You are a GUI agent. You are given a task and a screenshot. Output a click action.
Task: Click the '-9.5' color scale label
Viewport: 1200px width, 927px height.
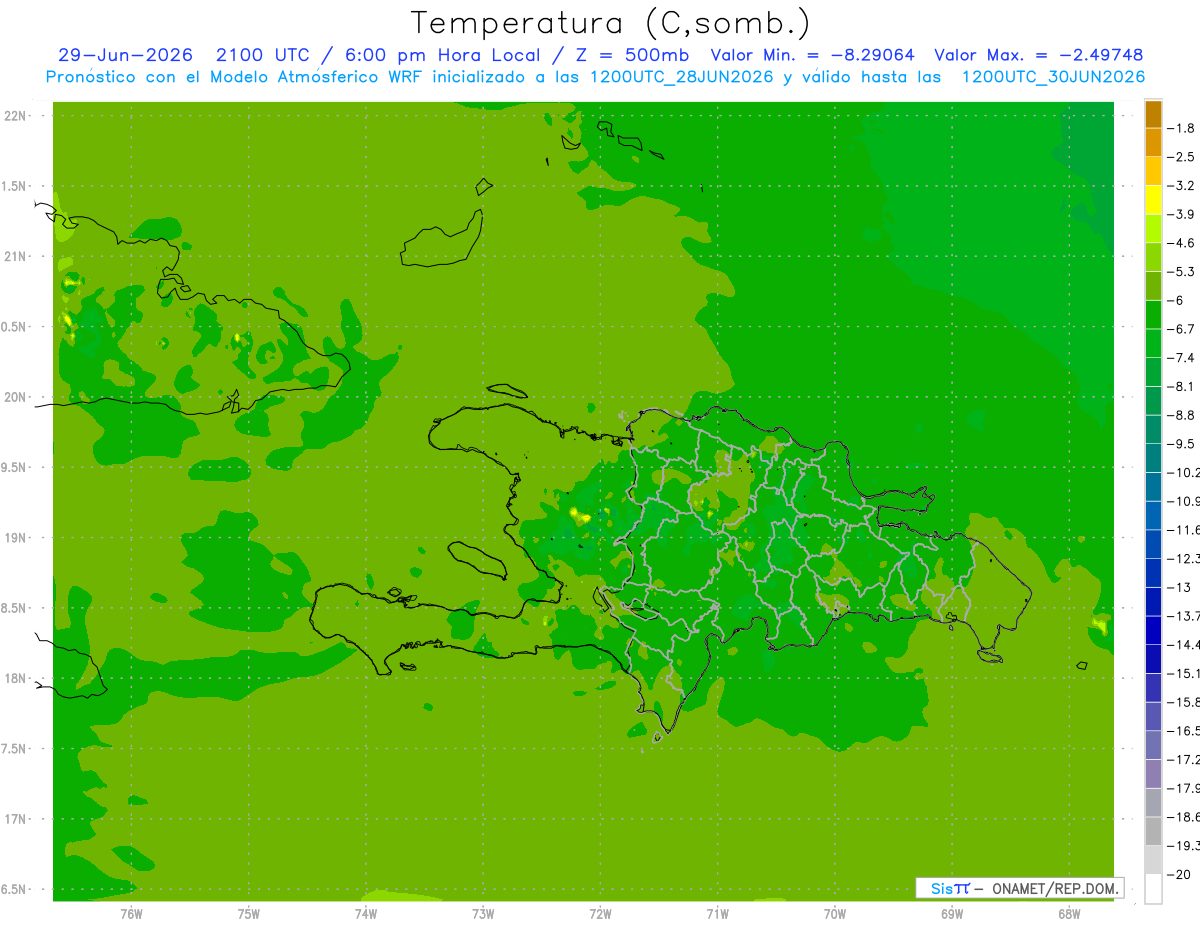(1182, 444)
